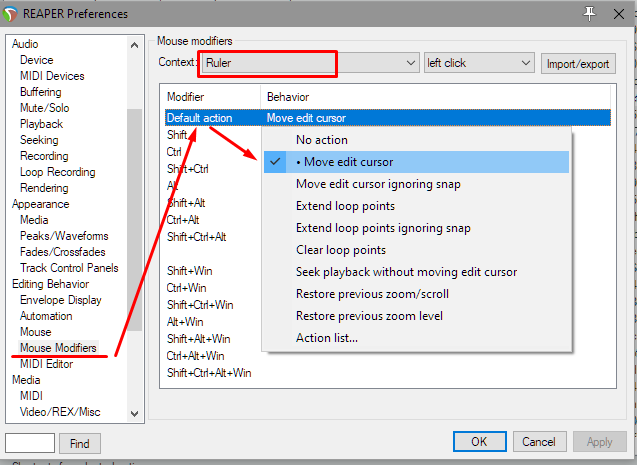The width and height of the screenshot is (637, 465).
Task: Open the Track Control Panels page
Action: pos(69,268)
